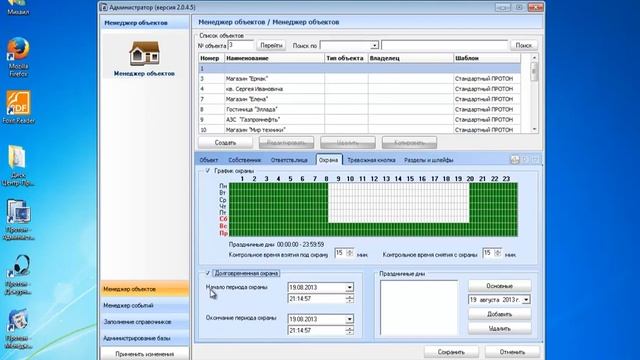Launch the Протон Менеджер desktop shortcut
This screenshot has height=360, width=640.
pos(18,329)
